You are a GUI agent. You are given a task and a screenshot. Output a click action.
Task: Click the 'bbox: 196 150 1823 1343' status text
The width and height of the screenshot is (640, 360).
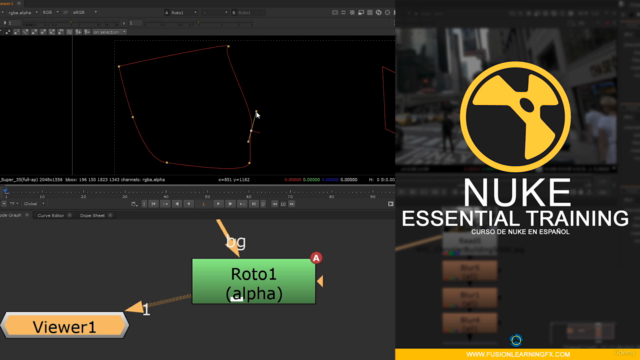click(92, 180)
